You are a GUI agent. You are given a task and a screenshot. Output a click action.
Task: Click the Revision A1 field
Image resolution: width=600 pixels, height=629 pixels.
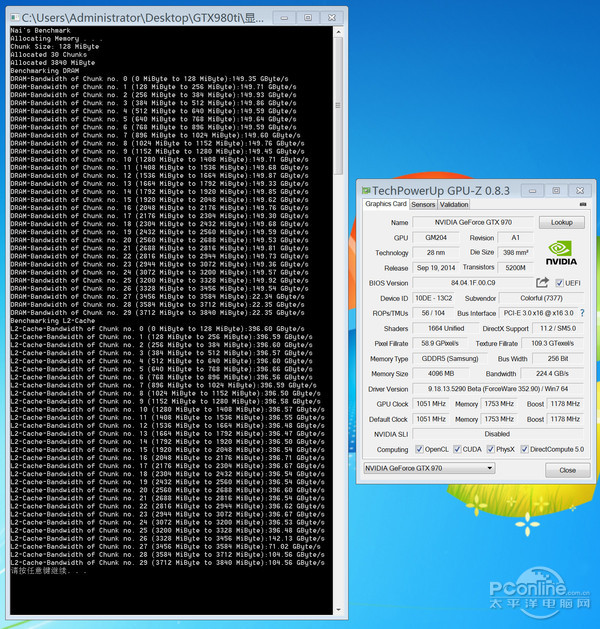[x=515, y=237]
